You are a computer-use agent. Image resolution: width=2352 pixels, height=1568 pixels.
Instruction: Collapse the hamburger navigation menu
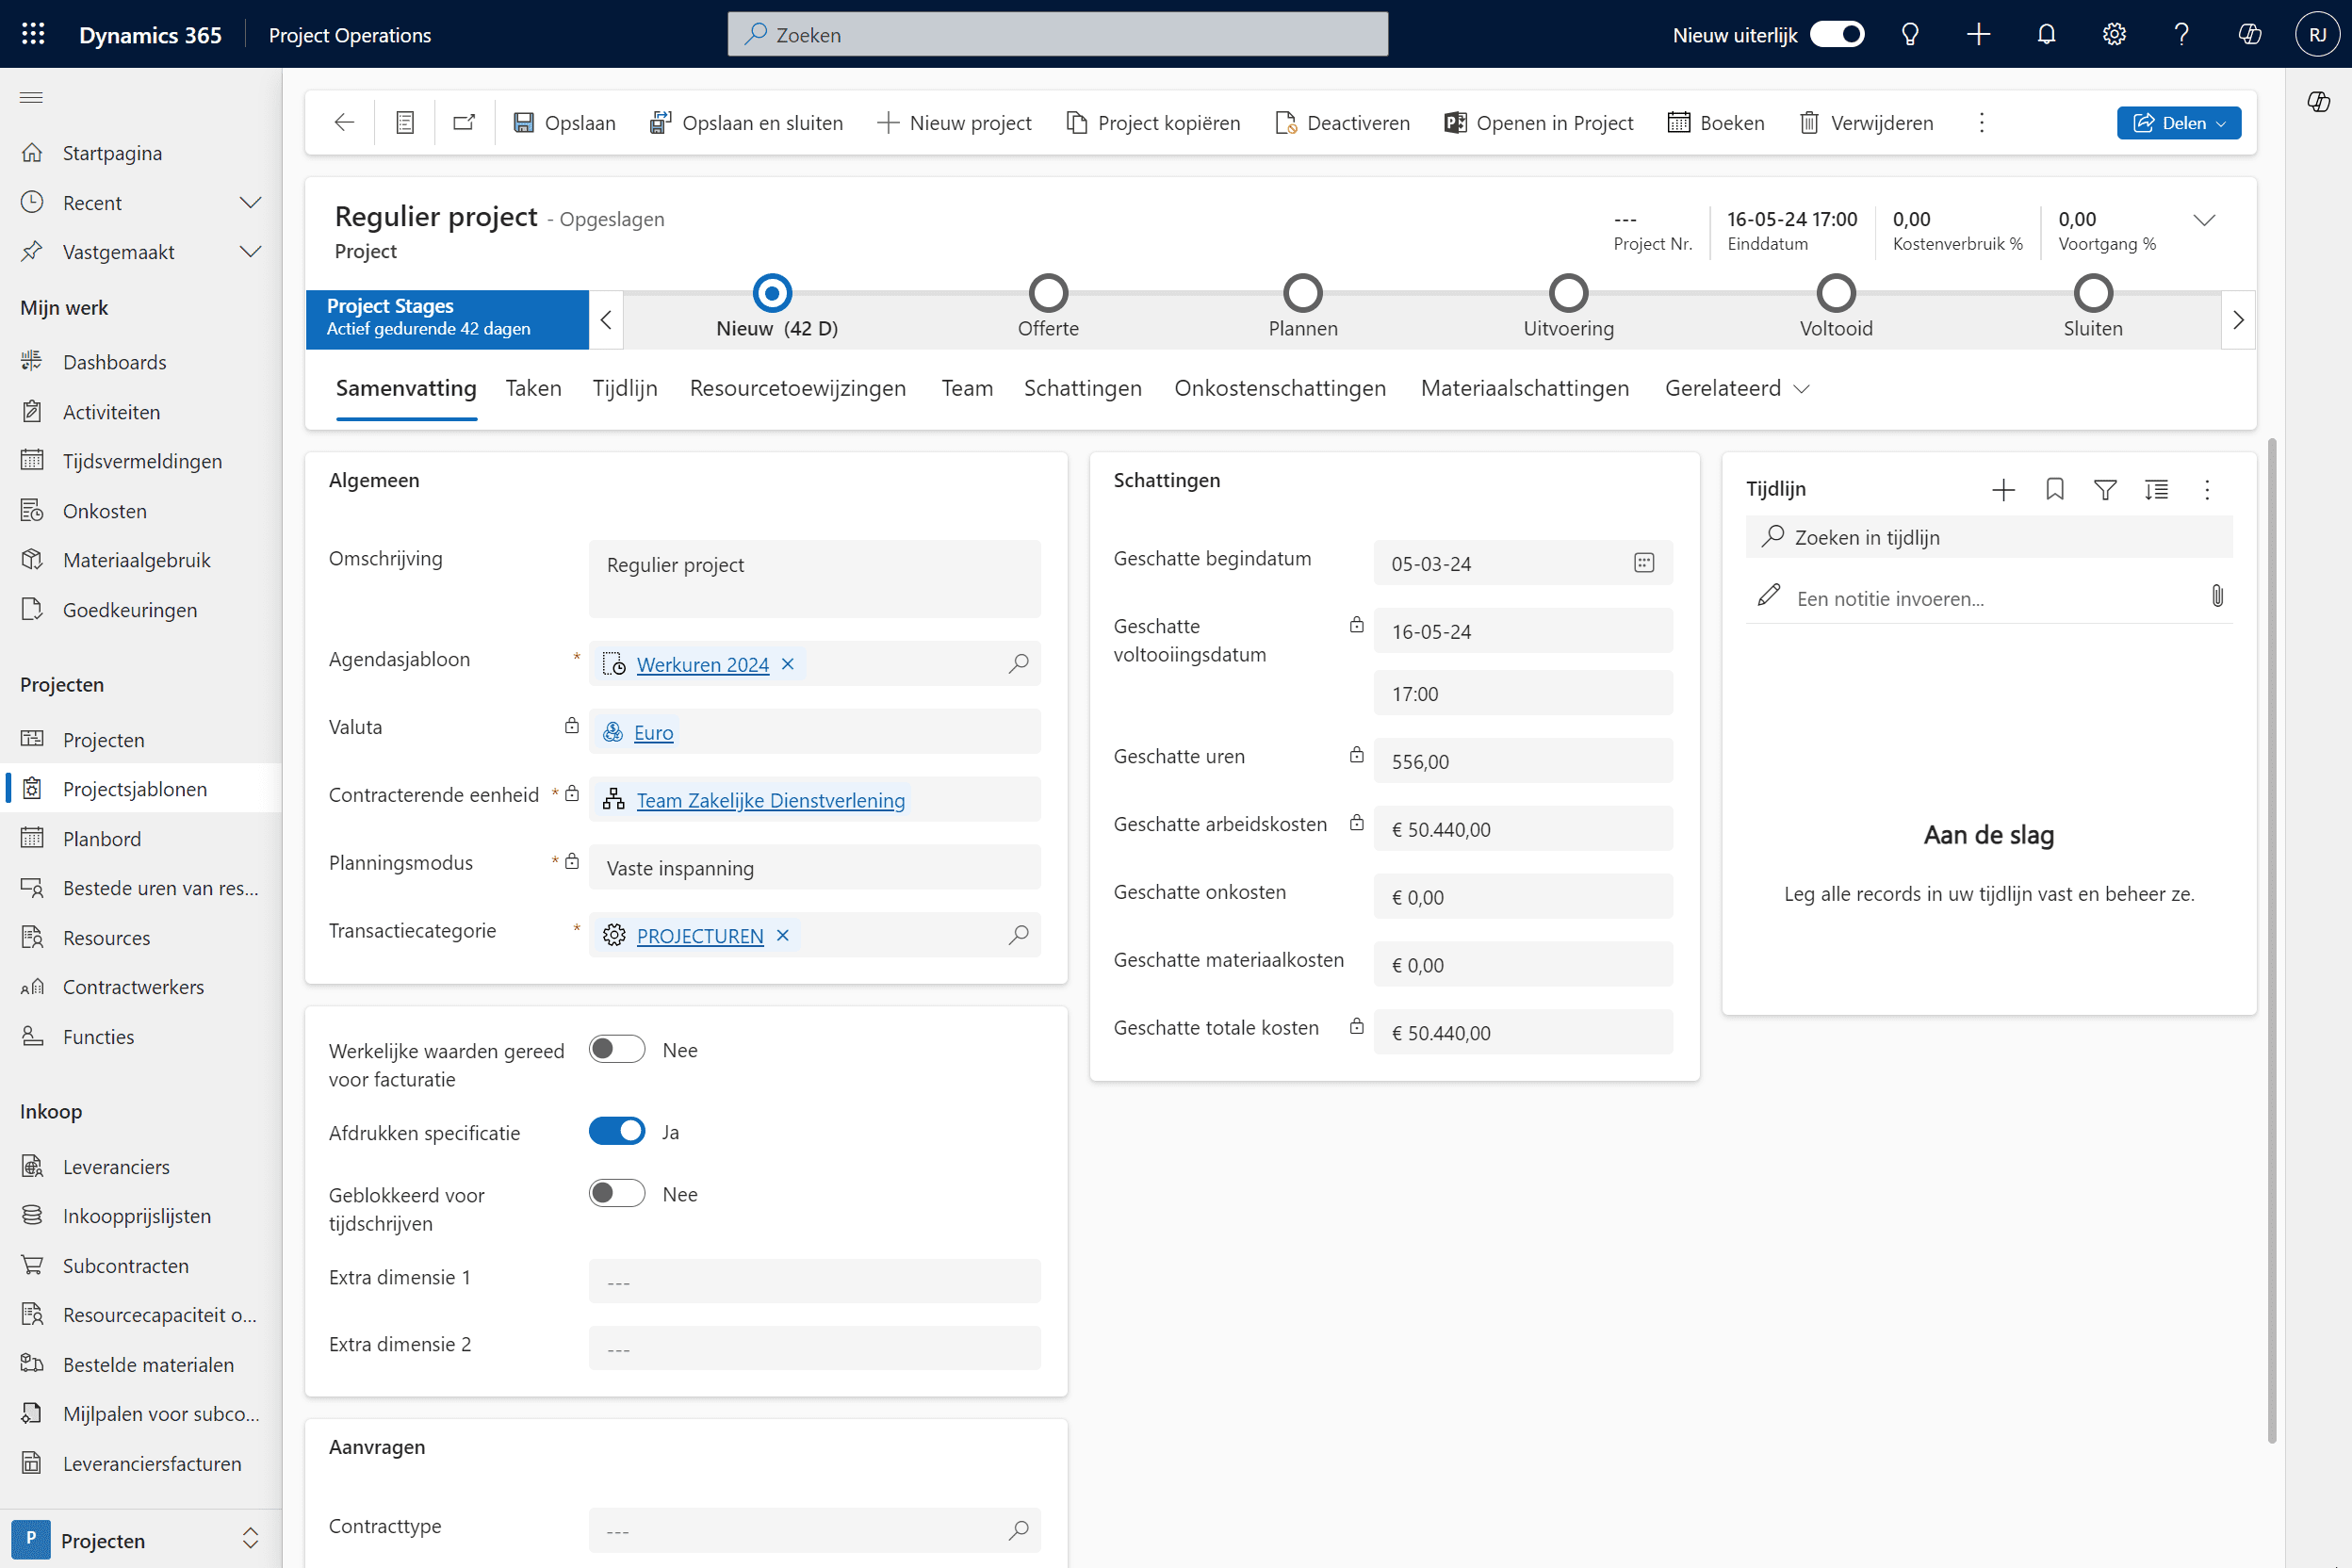click(32, 97)
